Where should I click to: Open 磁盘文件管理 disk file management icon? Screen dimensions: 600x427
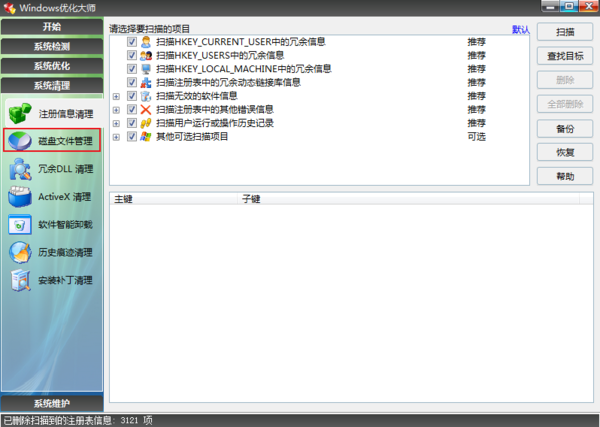coord(20,140)
